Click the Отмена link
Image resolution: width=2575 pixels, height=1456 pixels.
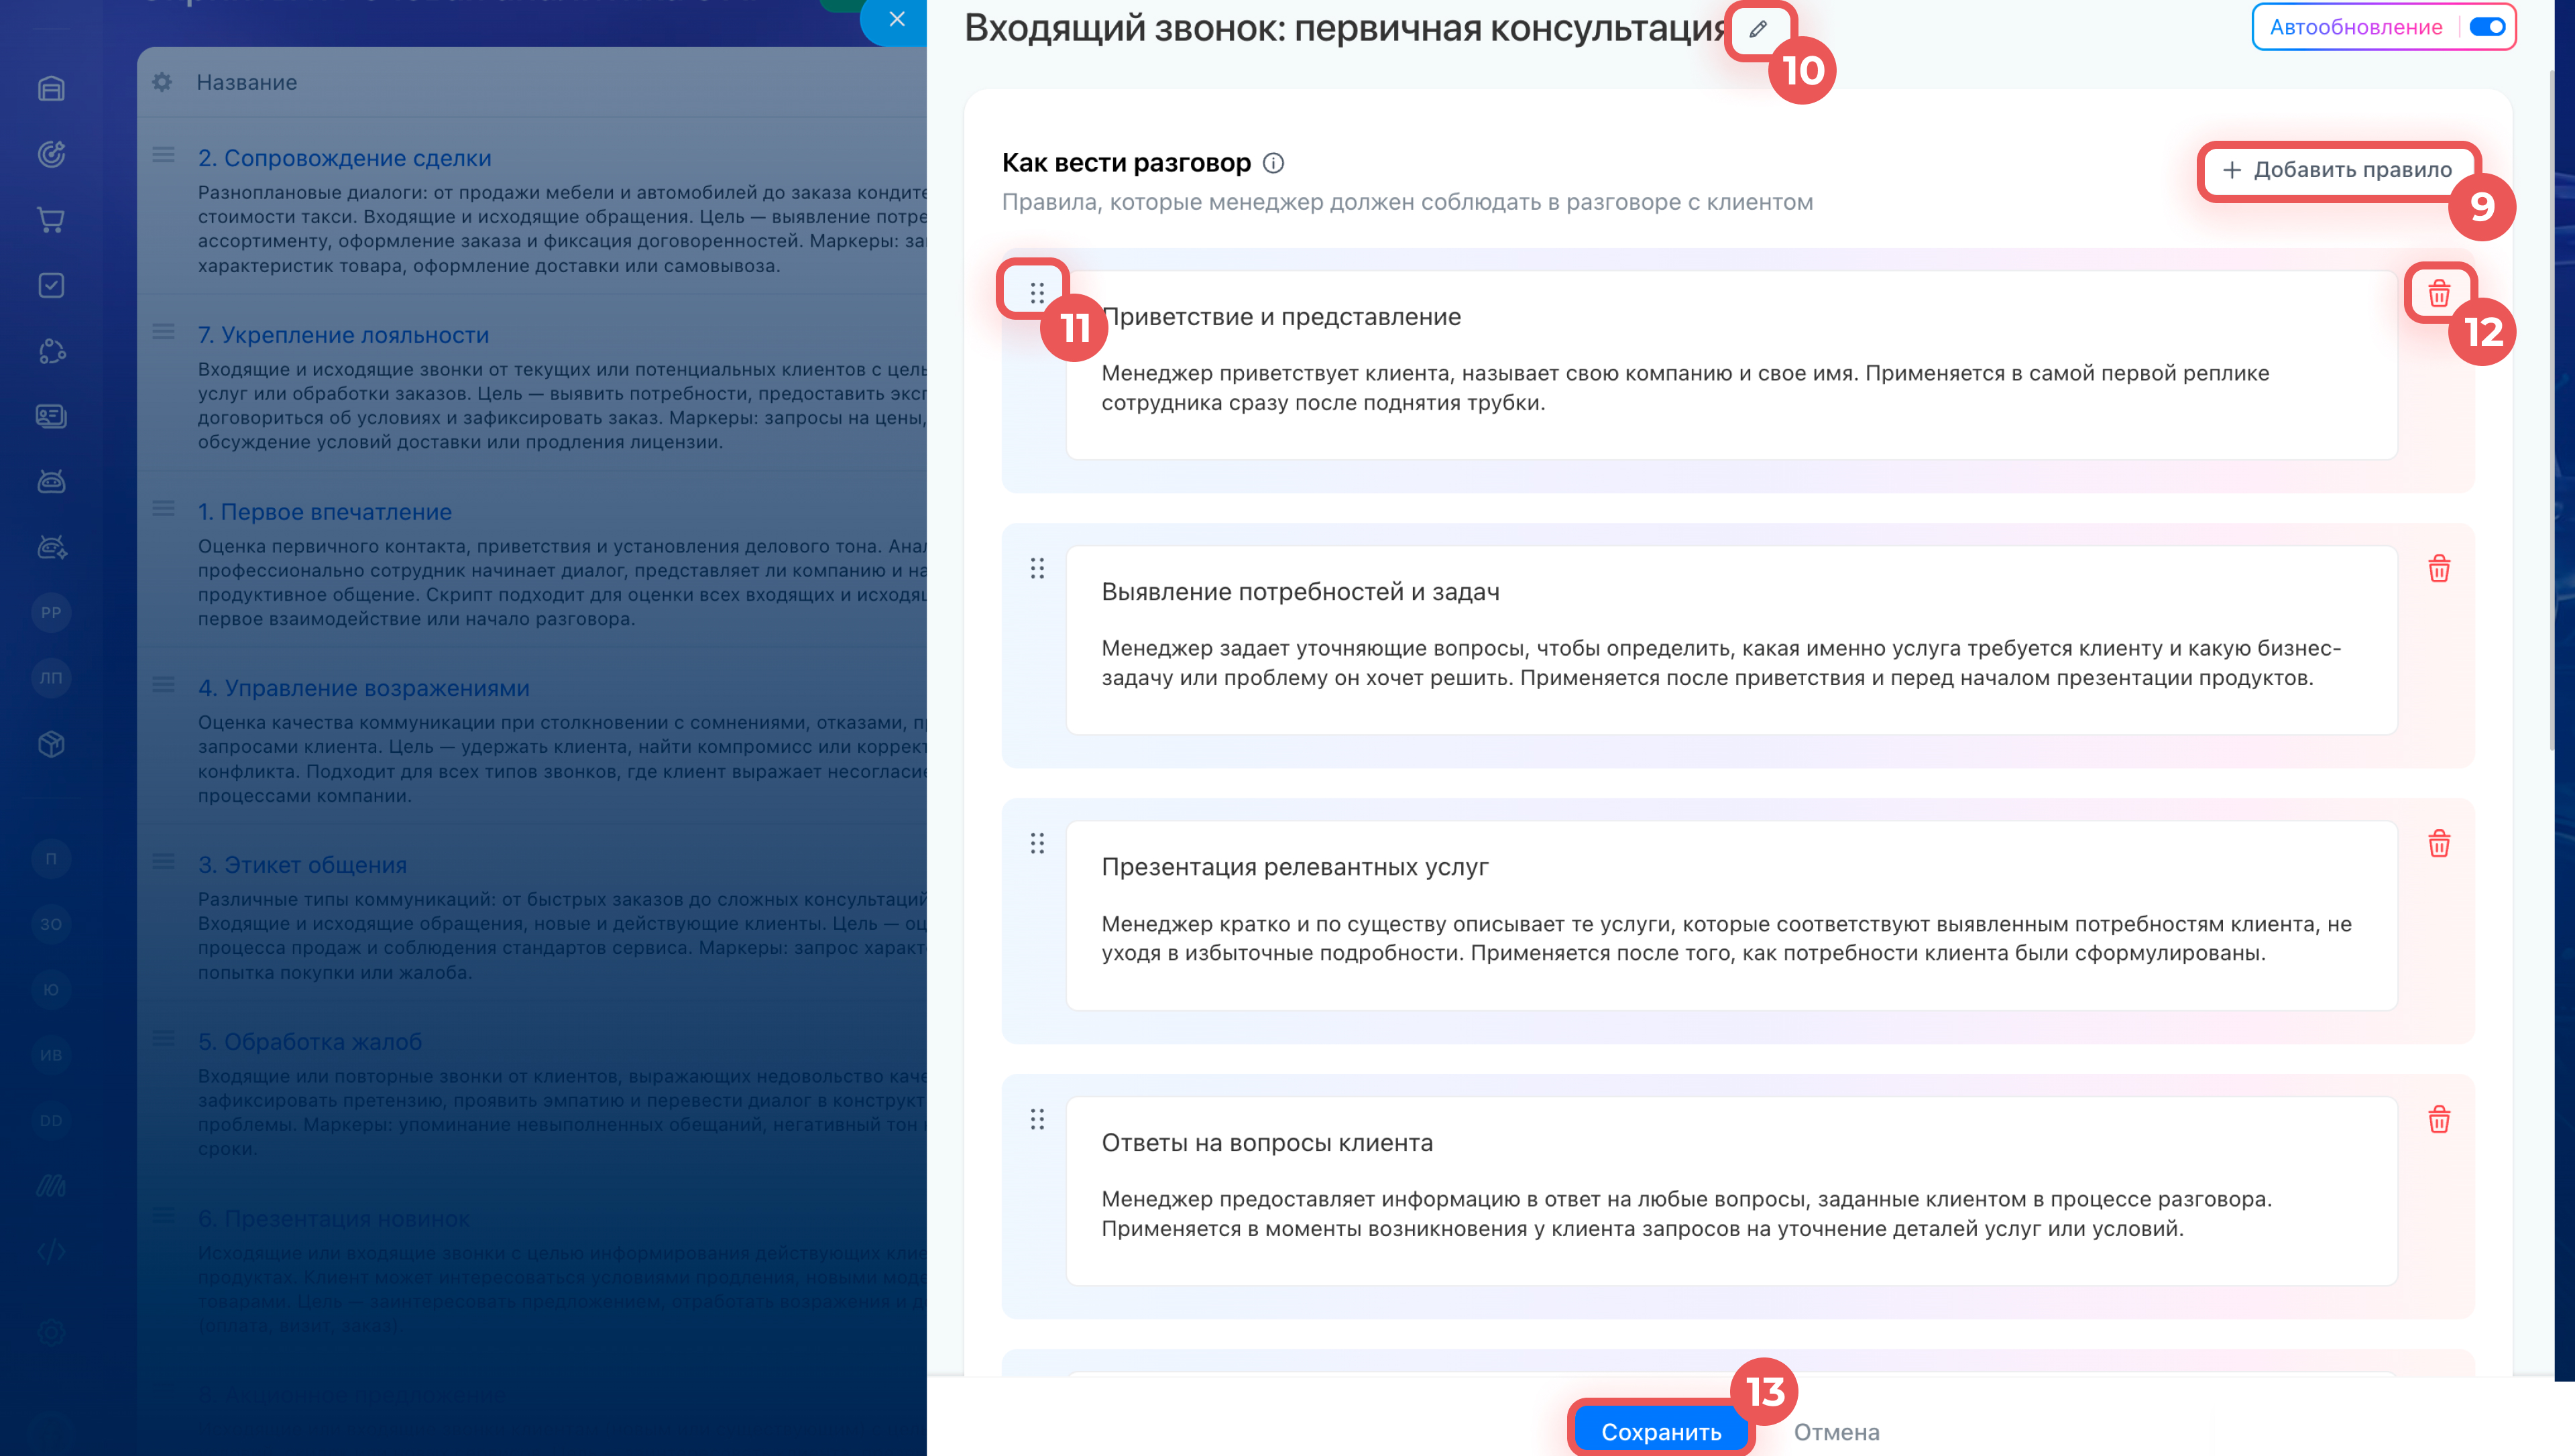point(1836,1431)
